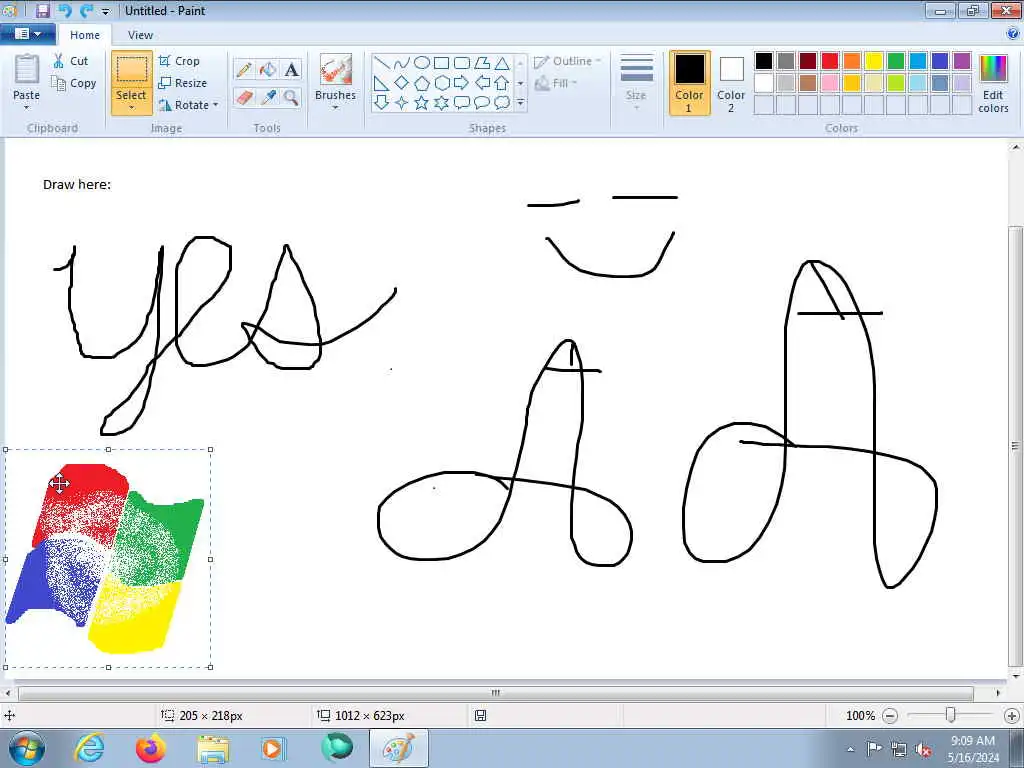Click the Resize button

[x=183, y=83]
